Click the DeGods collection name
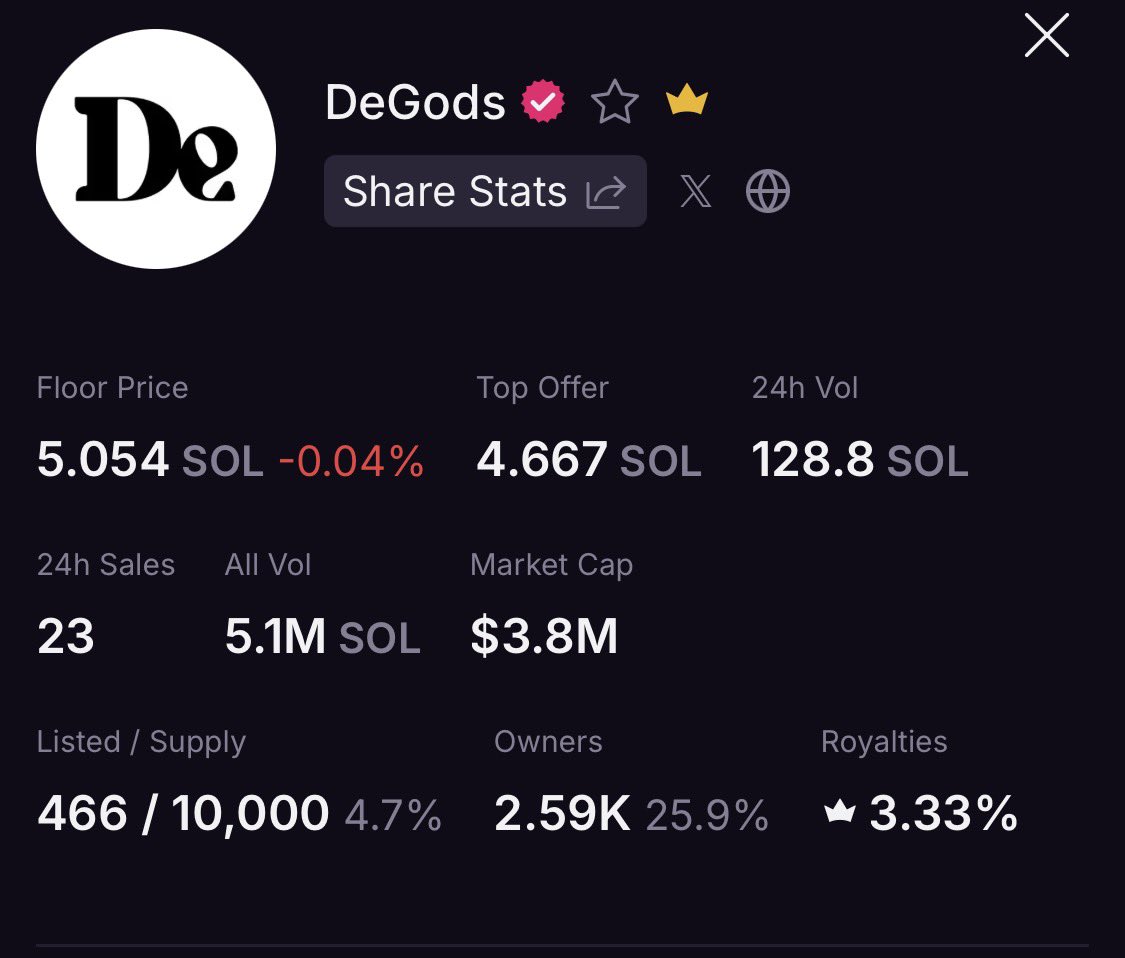Screen dimensions: 1125x958 (x=415, y=102)
